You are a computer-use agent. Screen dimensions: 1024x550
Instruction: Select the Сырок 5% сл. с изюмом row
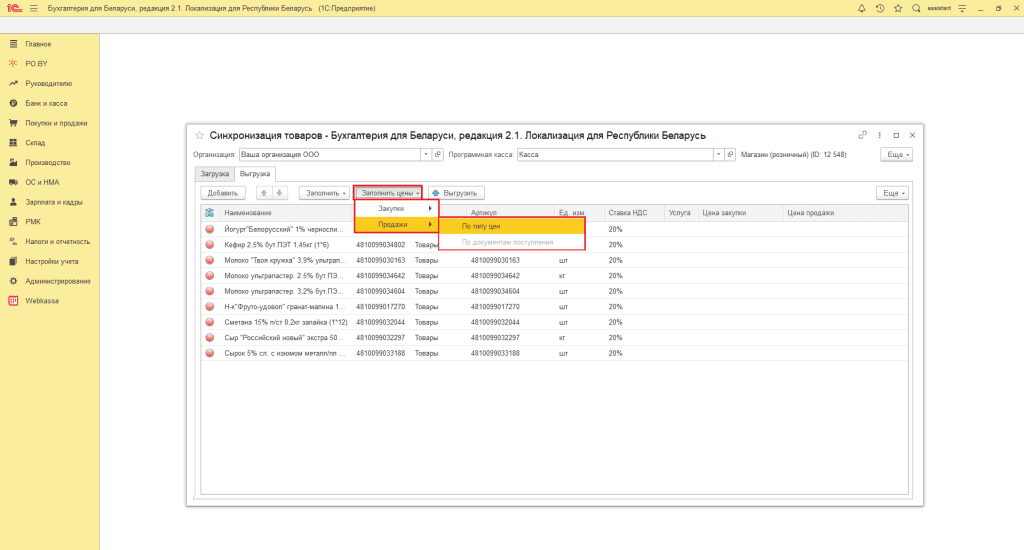[554, 353]
